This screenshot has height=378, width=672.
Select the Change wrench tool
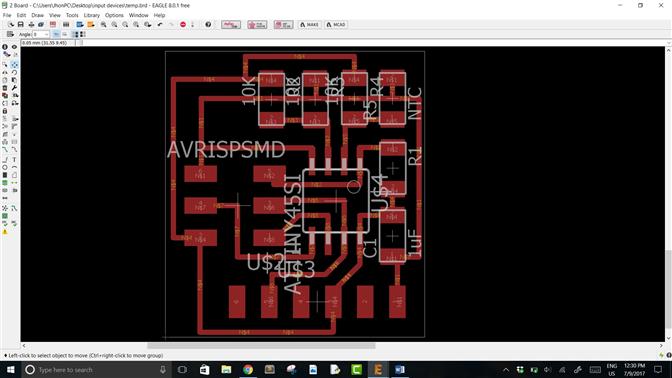click(x=14, y=88)
